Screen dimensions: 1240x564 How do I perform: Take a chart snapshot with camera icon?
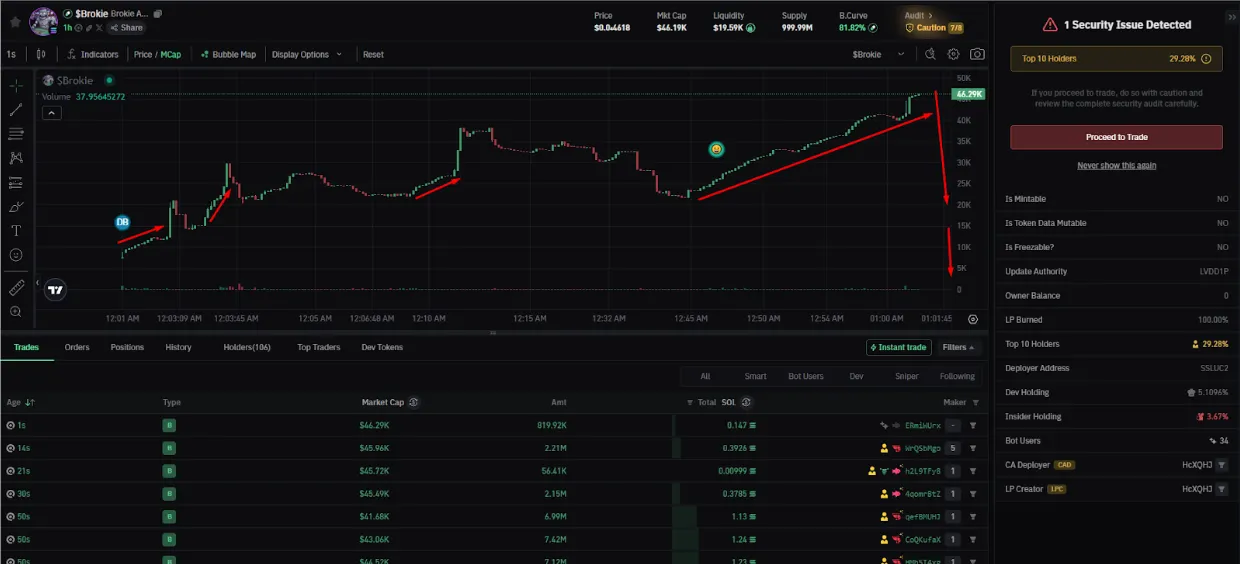(977, 54)
